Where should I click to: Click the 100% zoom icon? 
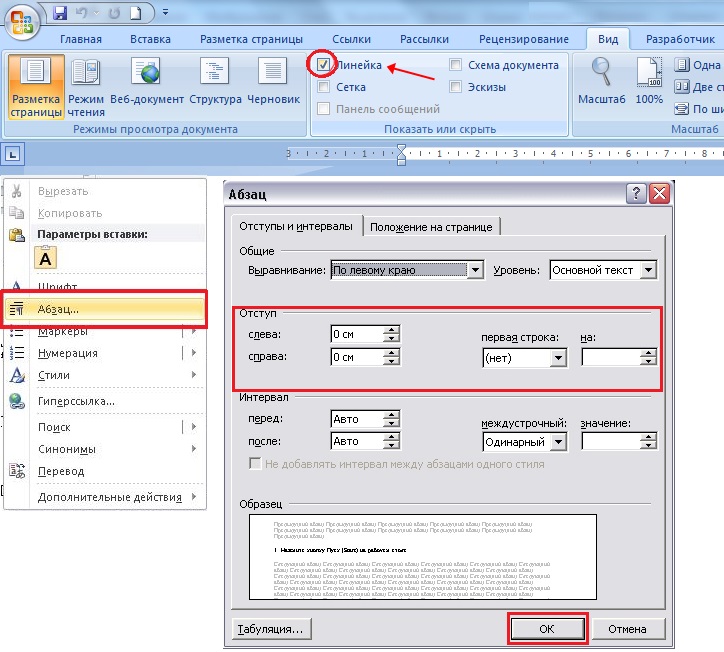click(649, 80)
